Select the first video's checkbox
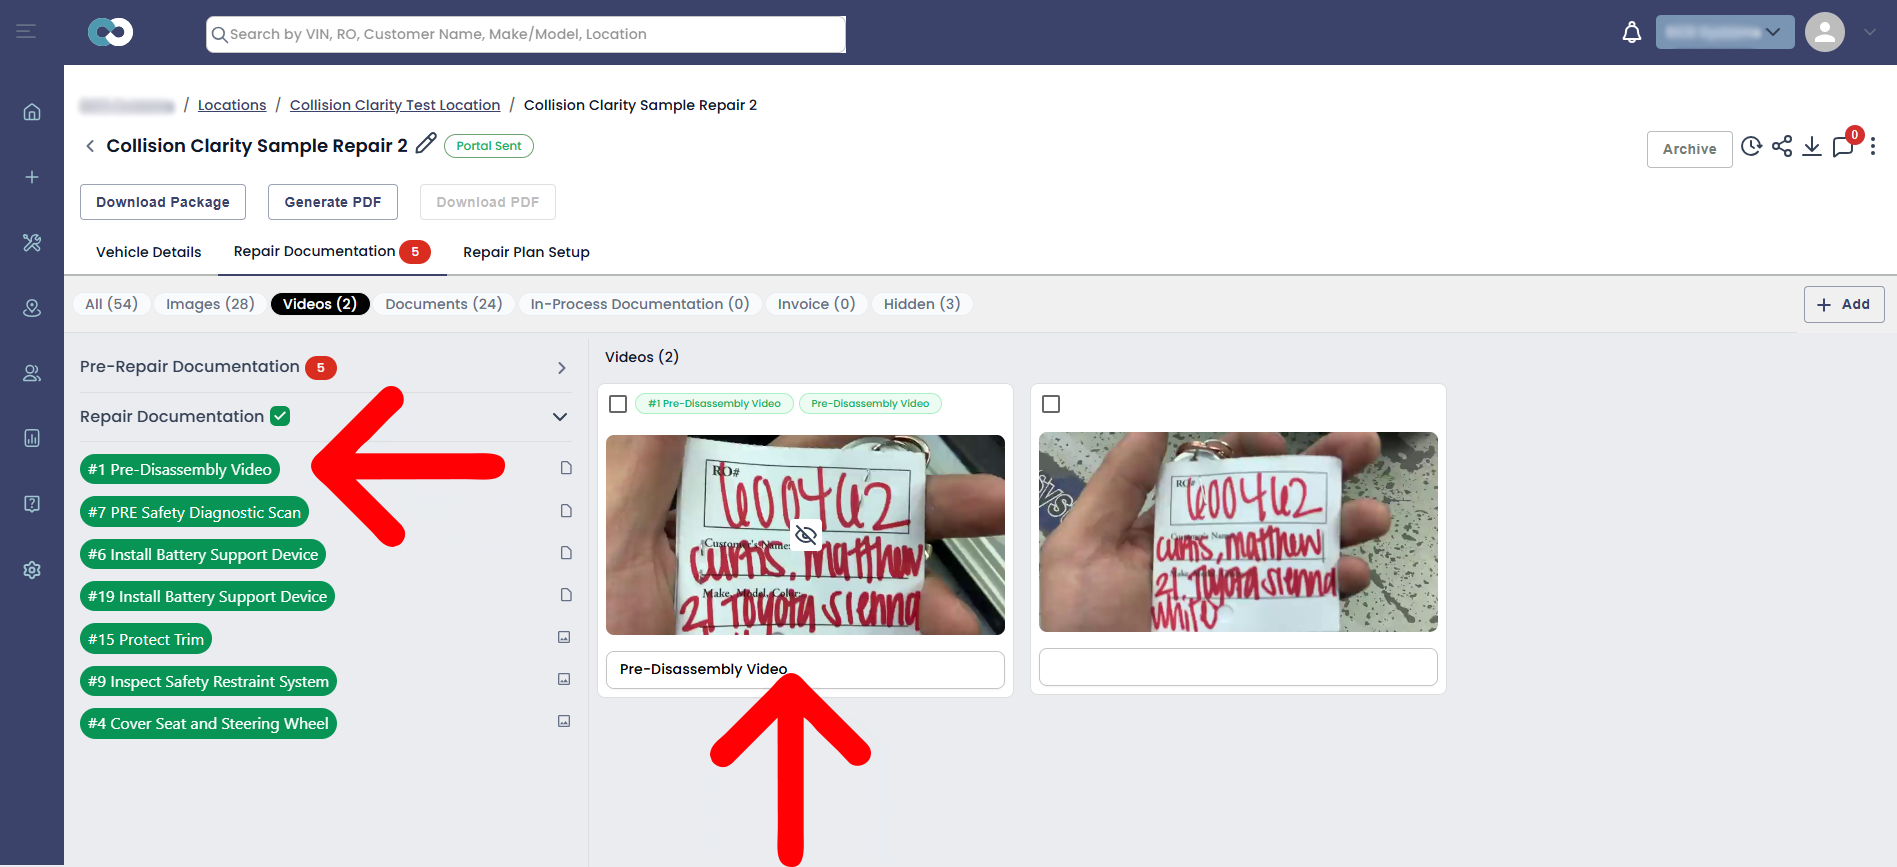Image resolution: width=1897 pixels, height=867 pixels. click(x=618, y=404)
